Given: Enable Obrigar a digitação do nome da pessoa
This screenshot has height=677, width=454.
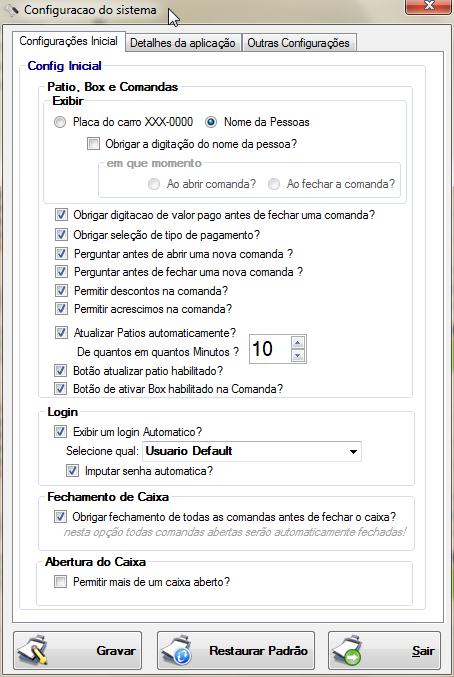Looking at the screenshot, I should [93, 143].
